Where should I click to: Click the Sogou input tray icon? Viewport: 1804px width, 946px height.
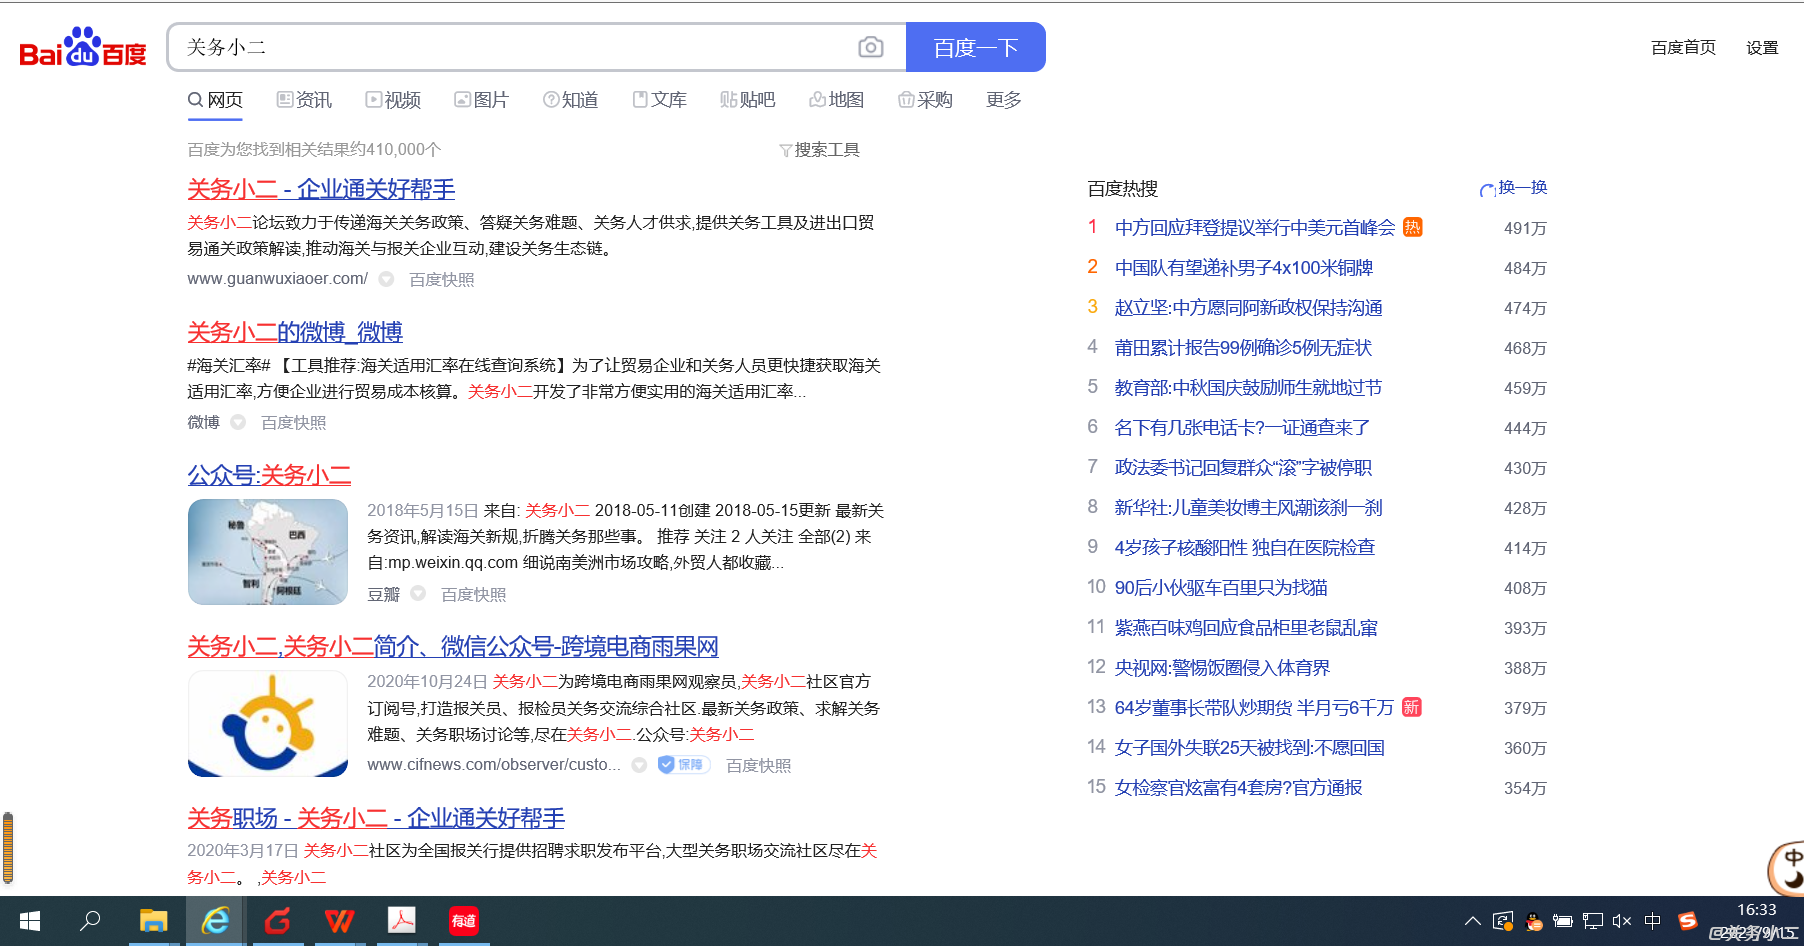[1688, 921]
